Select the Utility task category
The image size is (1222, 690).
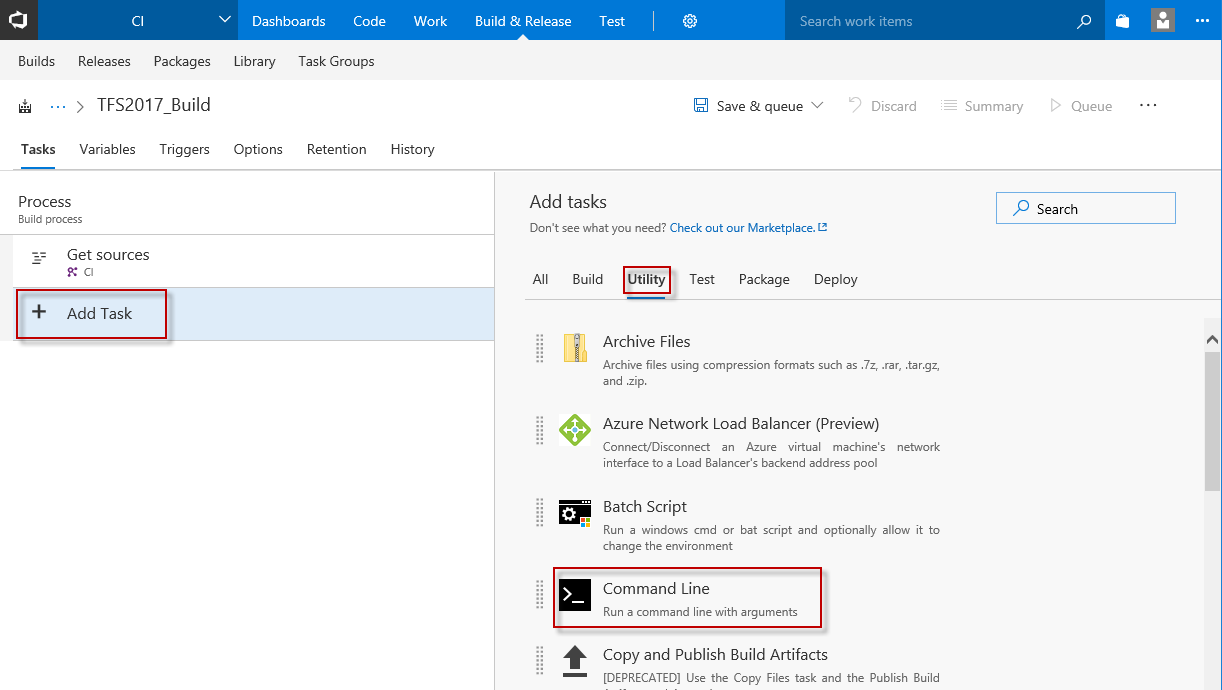646,279
